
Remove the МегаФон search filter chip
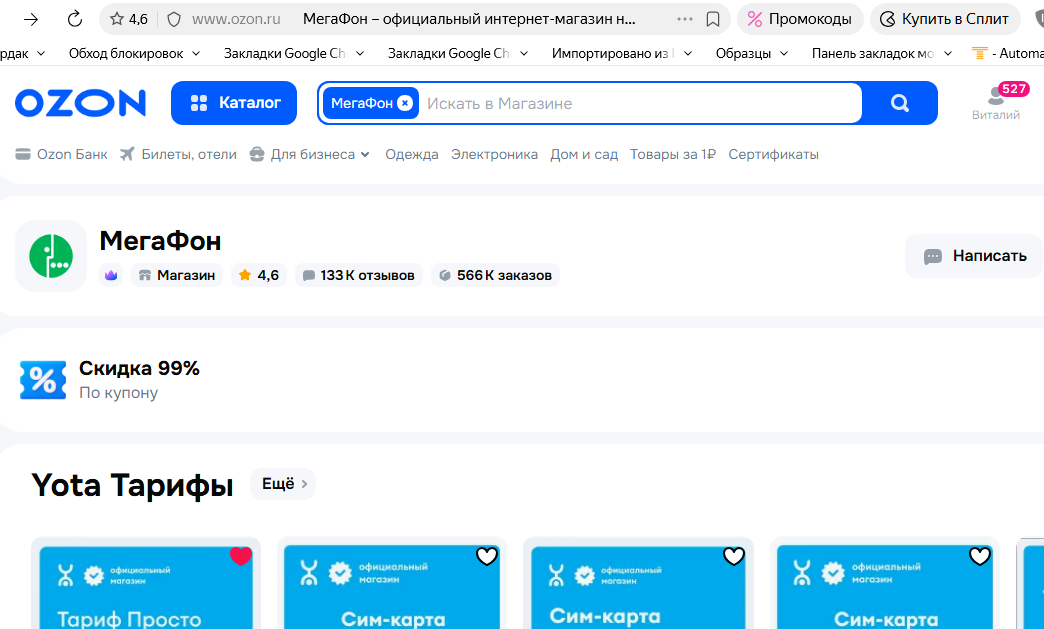[405, 103]
